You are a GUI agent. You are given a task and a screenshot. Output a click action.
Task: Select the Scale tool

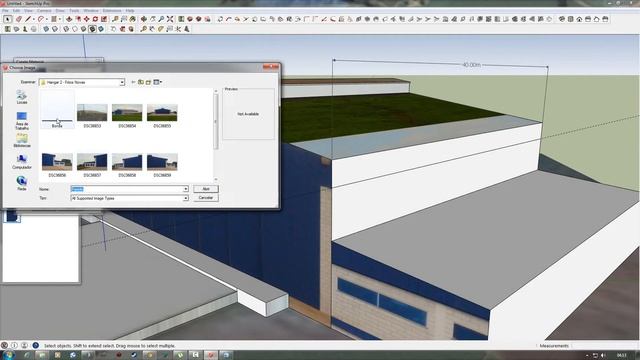click(x=104, y=19)
